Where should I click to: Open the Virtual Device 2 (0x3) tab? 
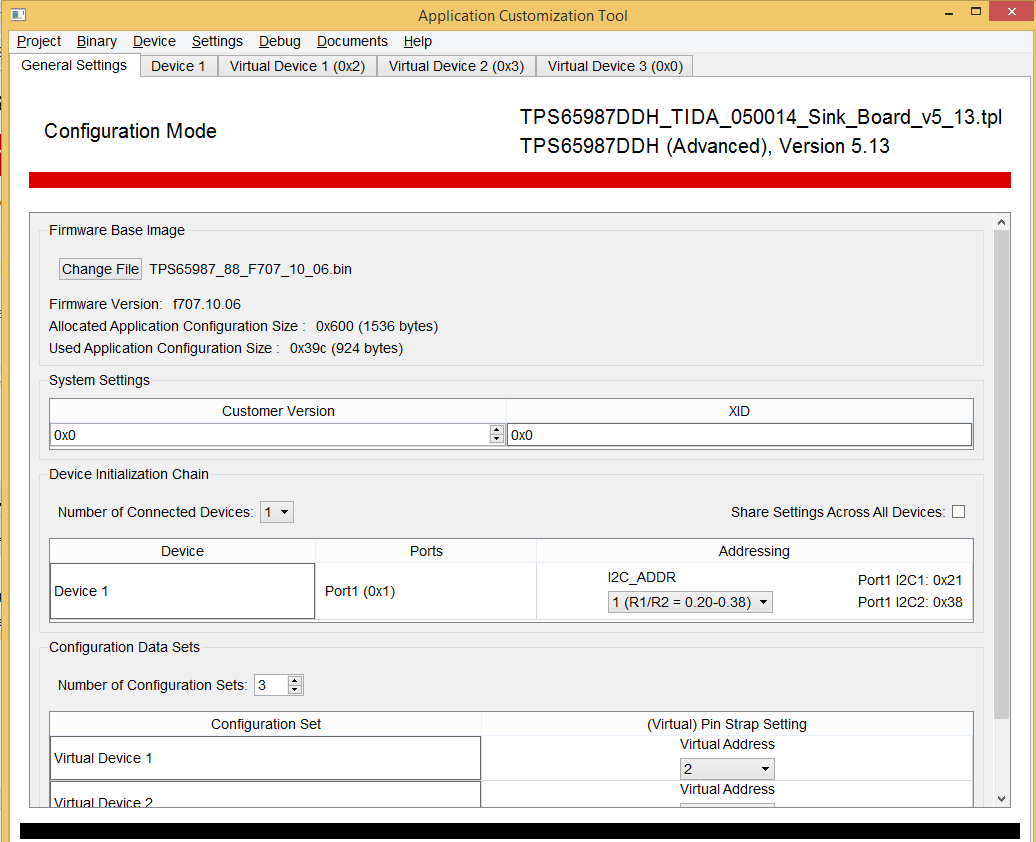click(457, 66)
